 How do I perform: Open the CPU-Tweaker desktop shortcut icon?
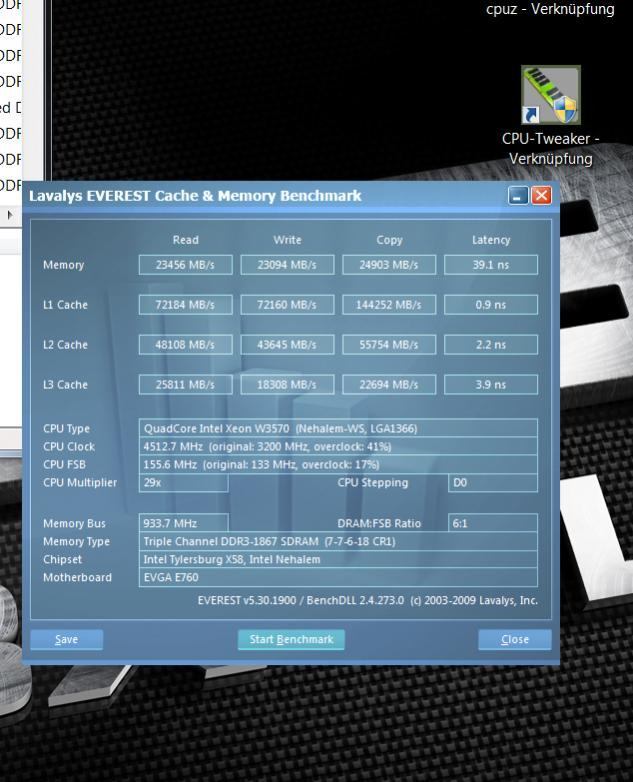[x=551, y=95]
